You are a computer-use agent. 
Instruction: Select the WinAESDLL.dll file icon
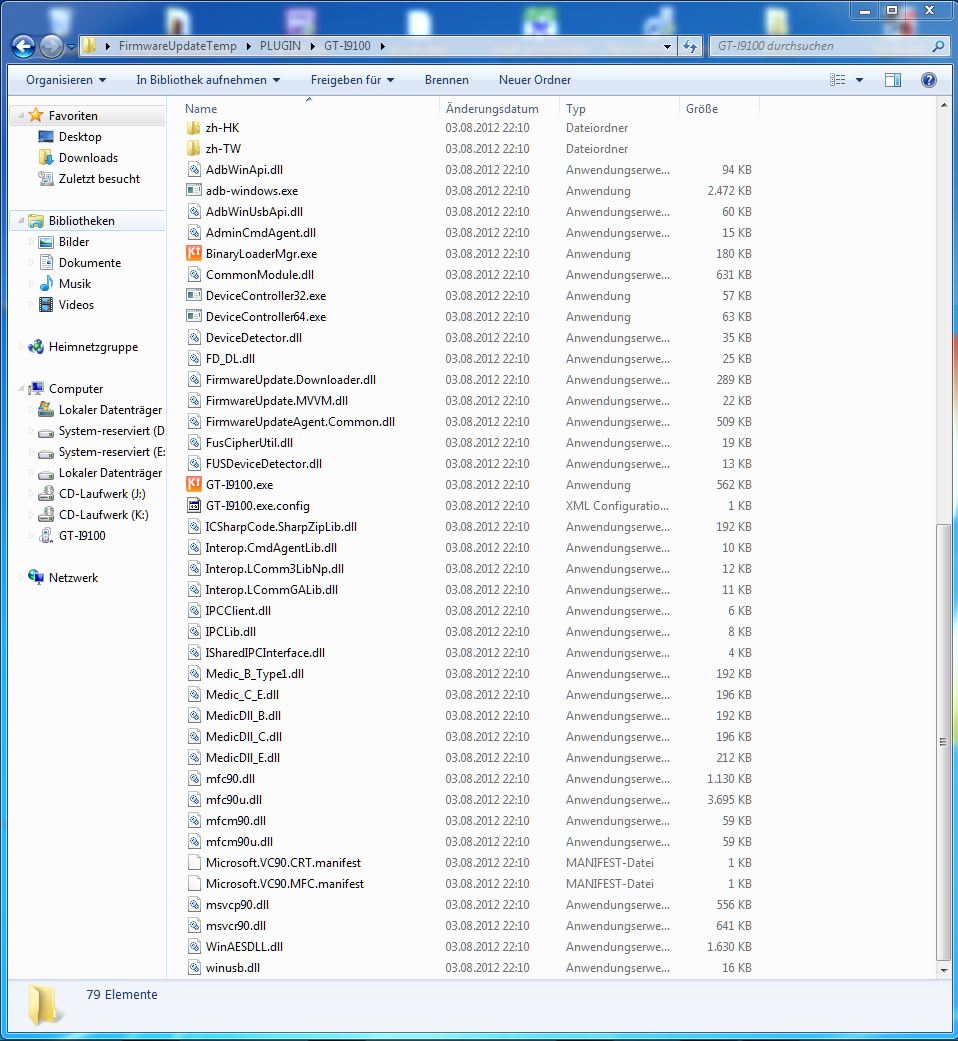tap(194, 947)
